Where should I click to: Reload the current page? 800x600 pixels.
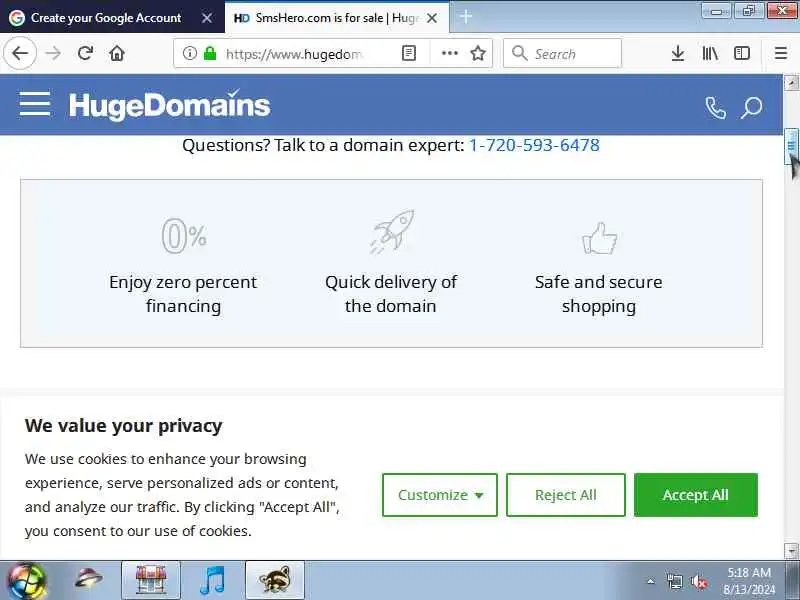(x=85, y=53)
